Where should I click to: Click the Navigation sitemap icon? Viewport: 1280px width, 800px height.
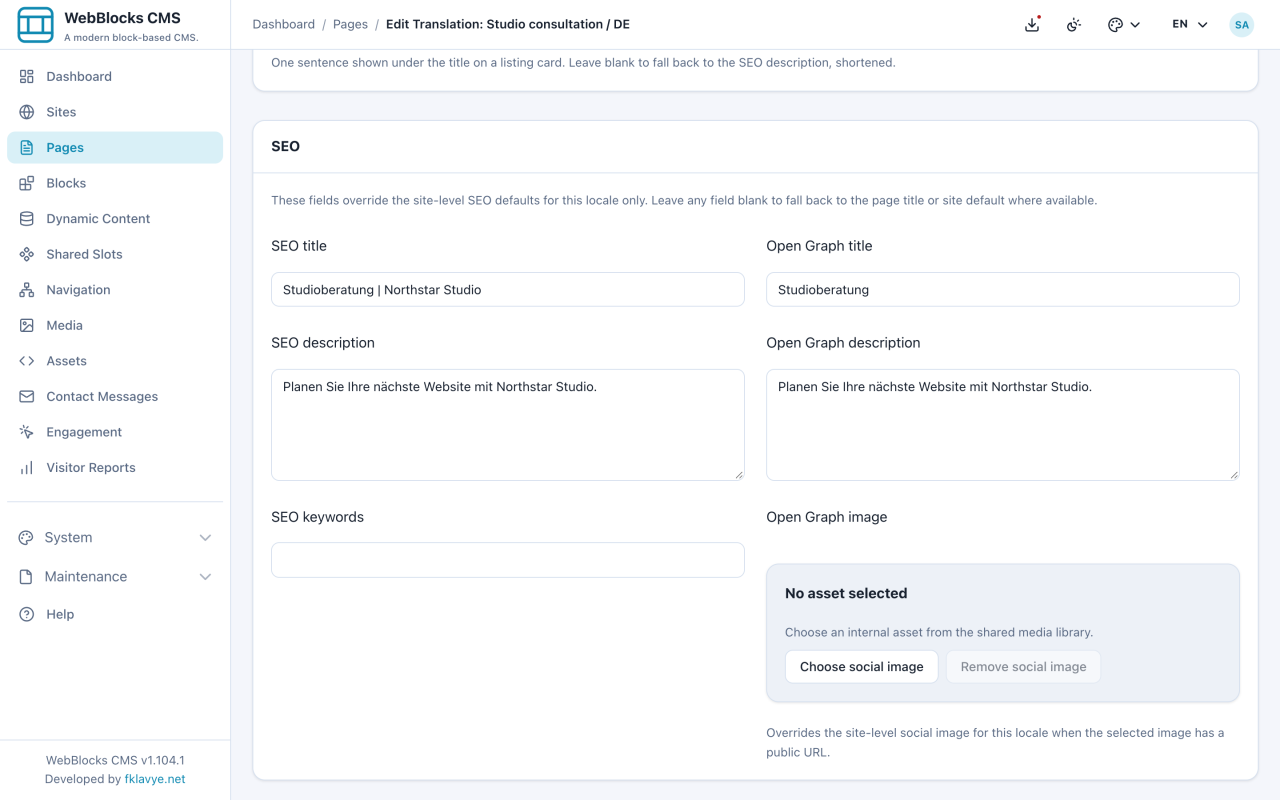tap(27, 290)
